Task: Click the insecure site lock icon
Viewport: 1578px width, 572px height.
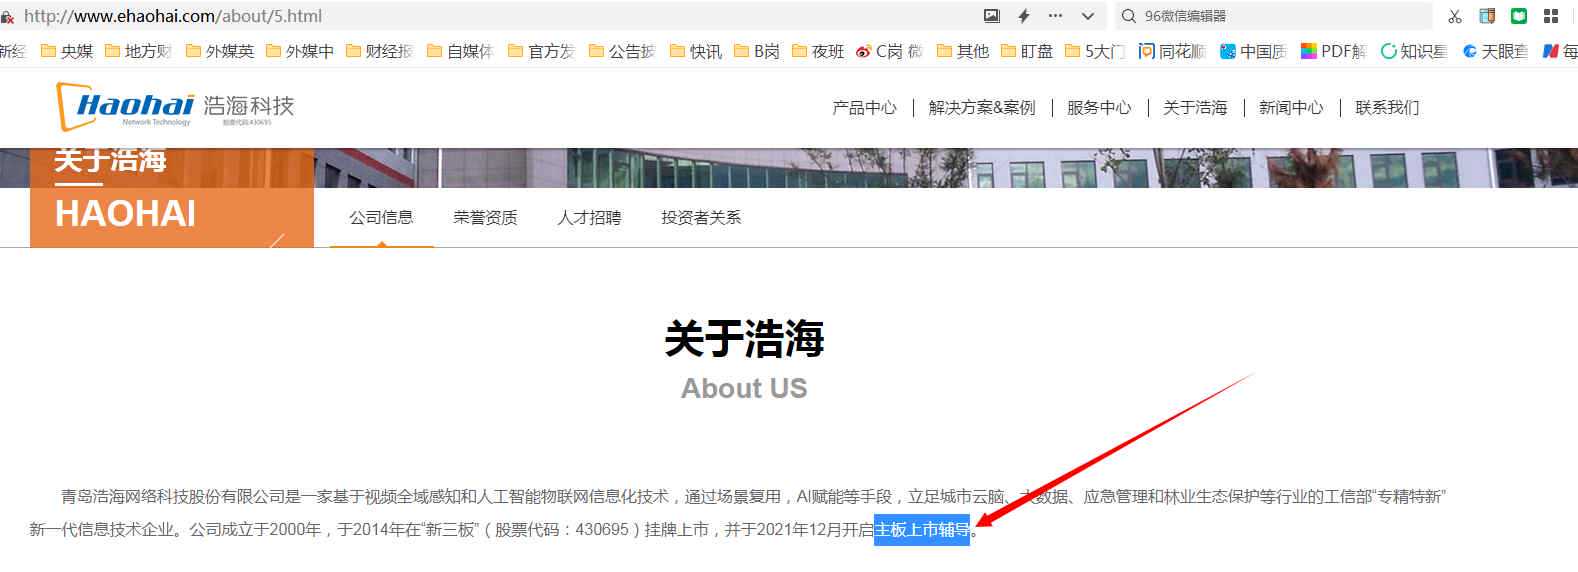Action: tap(7, 17)
